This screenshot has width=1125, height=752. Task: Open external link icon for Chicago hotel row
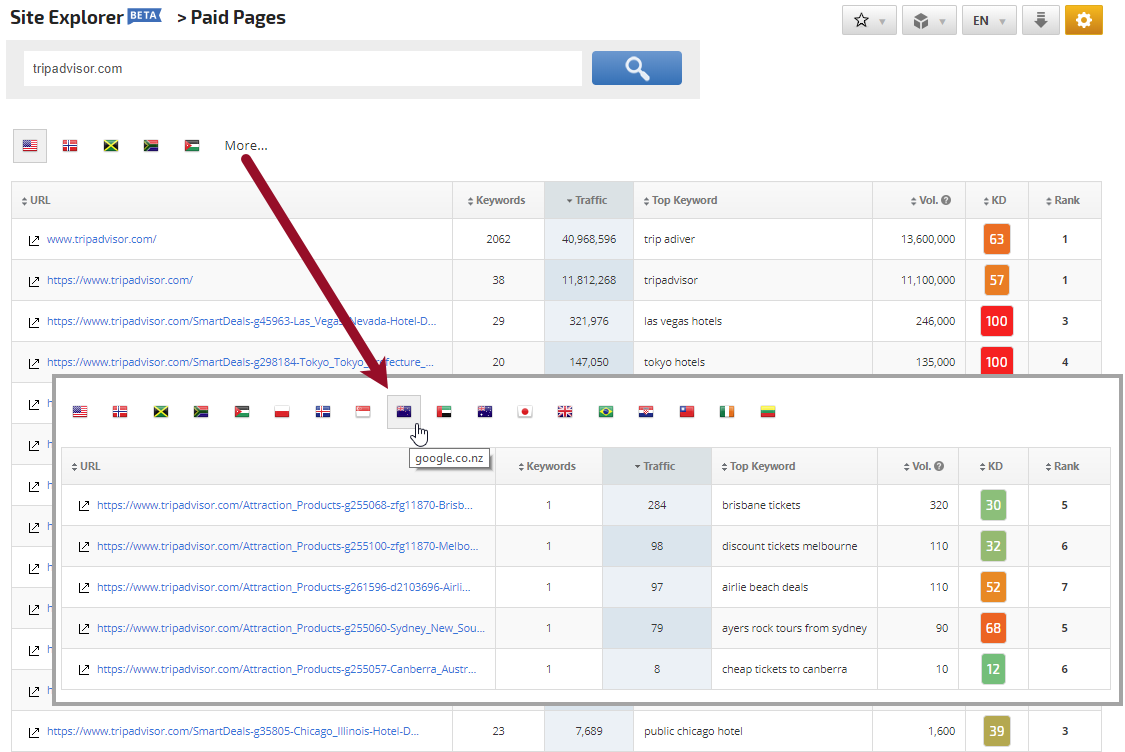click(33, 732)
